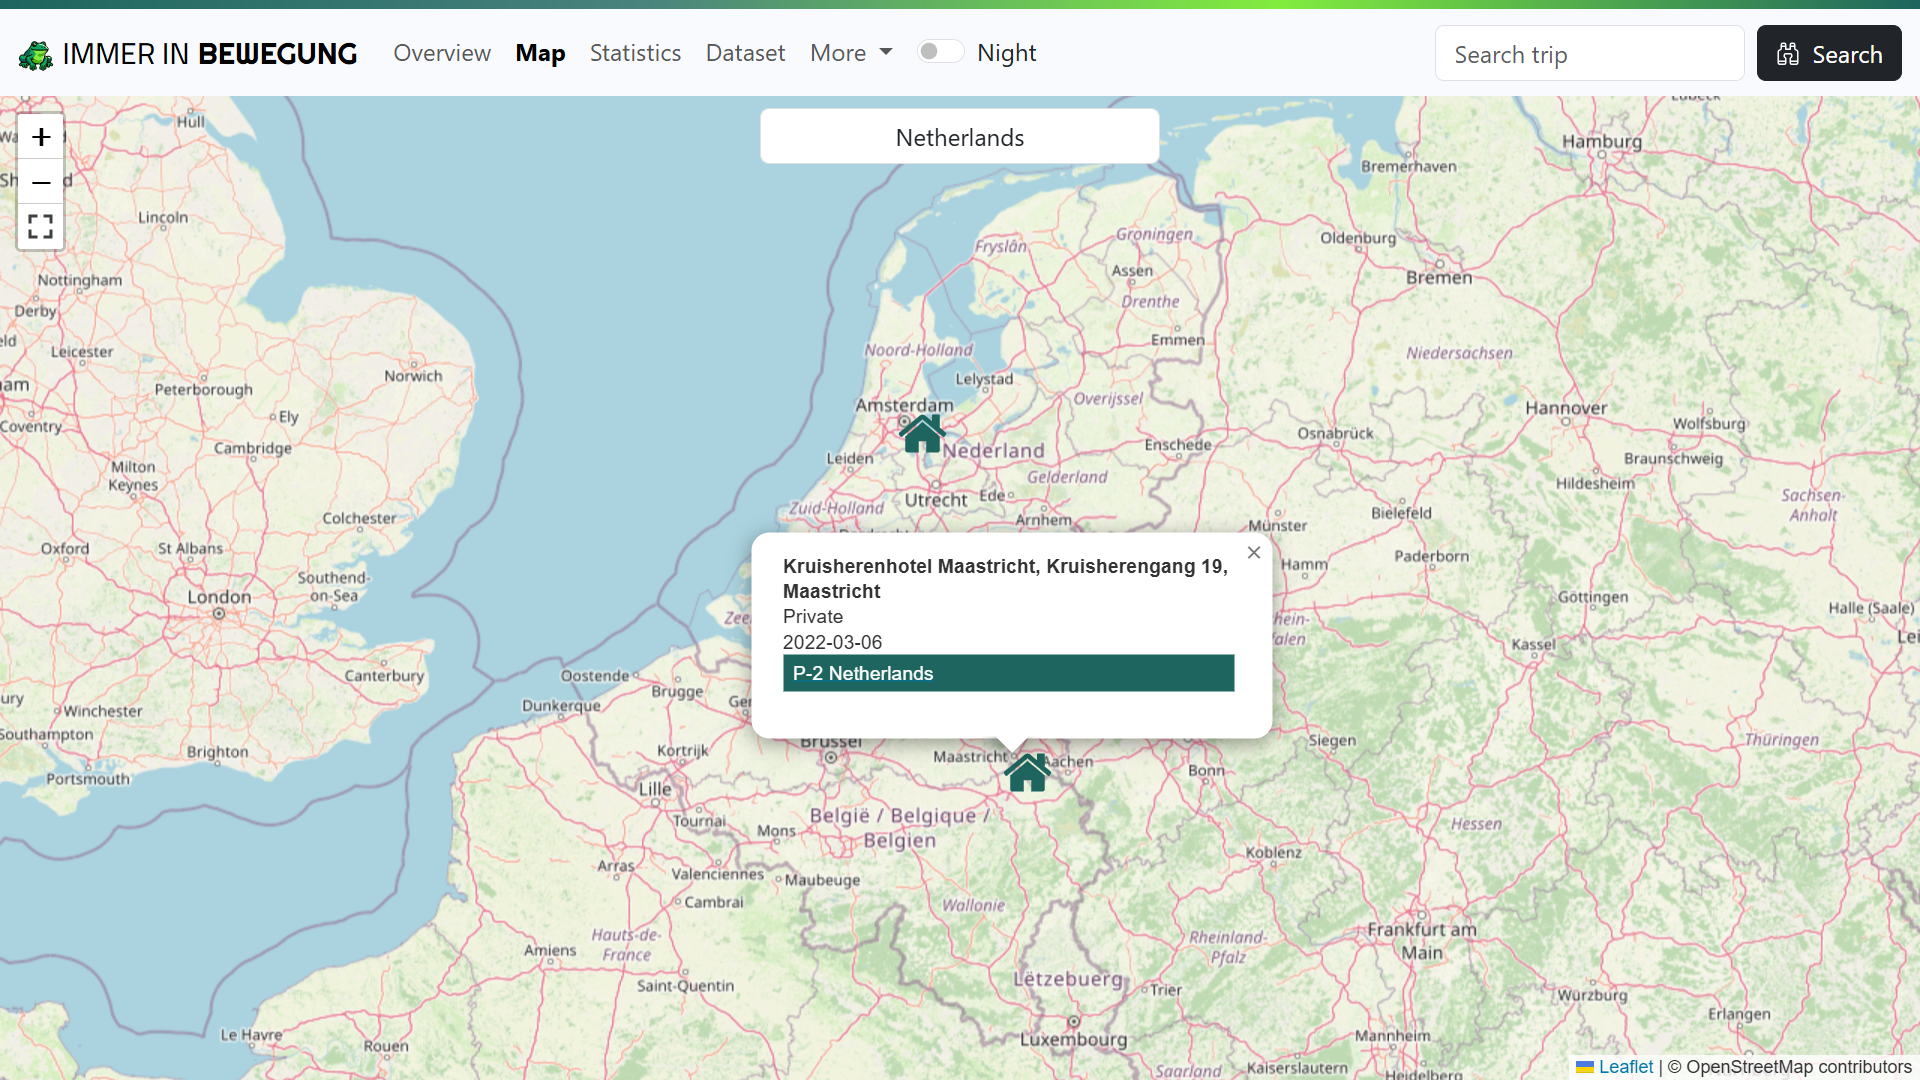Click Cambridge label on map
Screen dimensions: 1920x1080
[253, 448]
